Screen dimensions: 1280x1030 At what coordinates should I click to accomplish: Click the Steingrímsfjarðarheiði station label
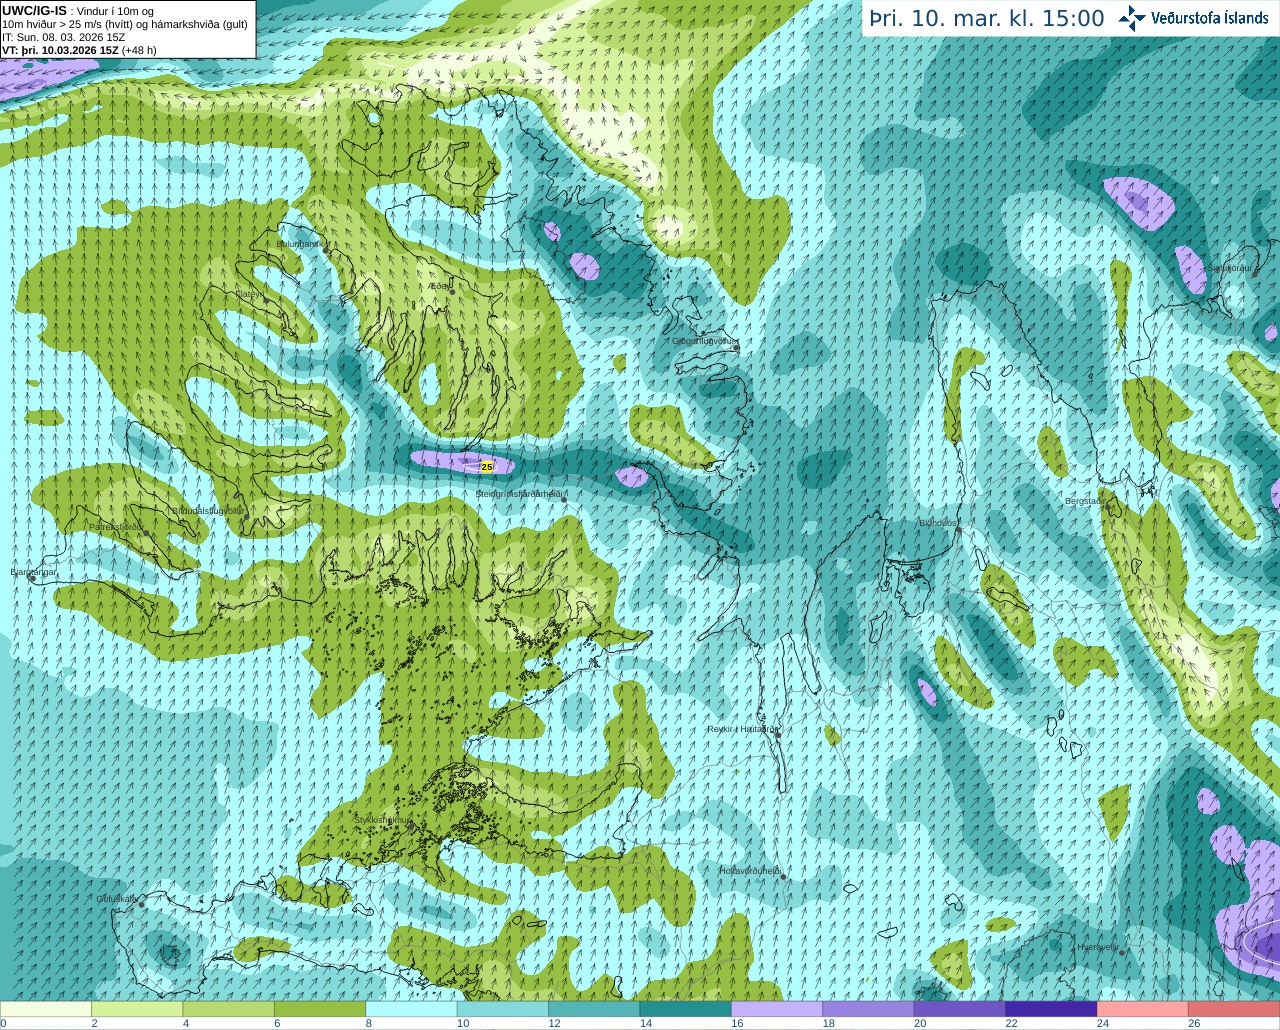pos(521,494)
